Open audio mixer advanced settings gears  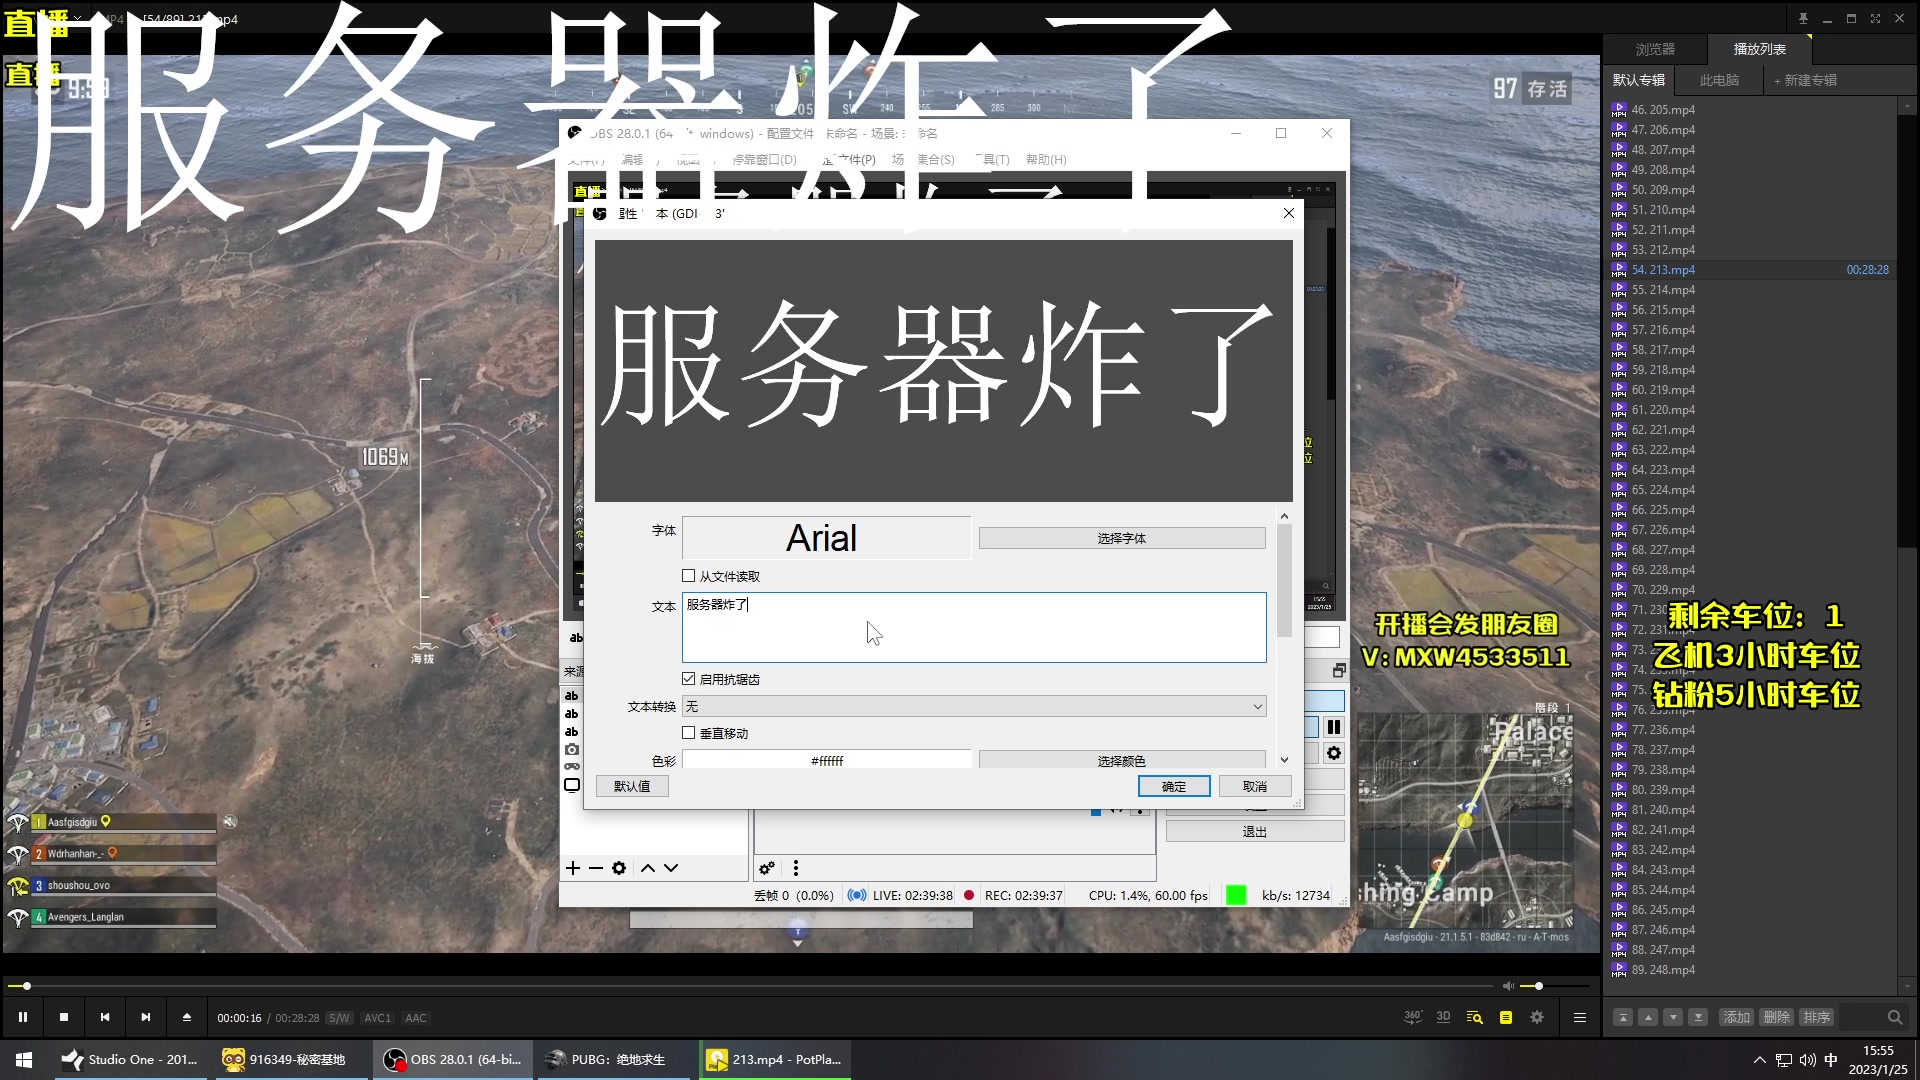tap(767, 868)
